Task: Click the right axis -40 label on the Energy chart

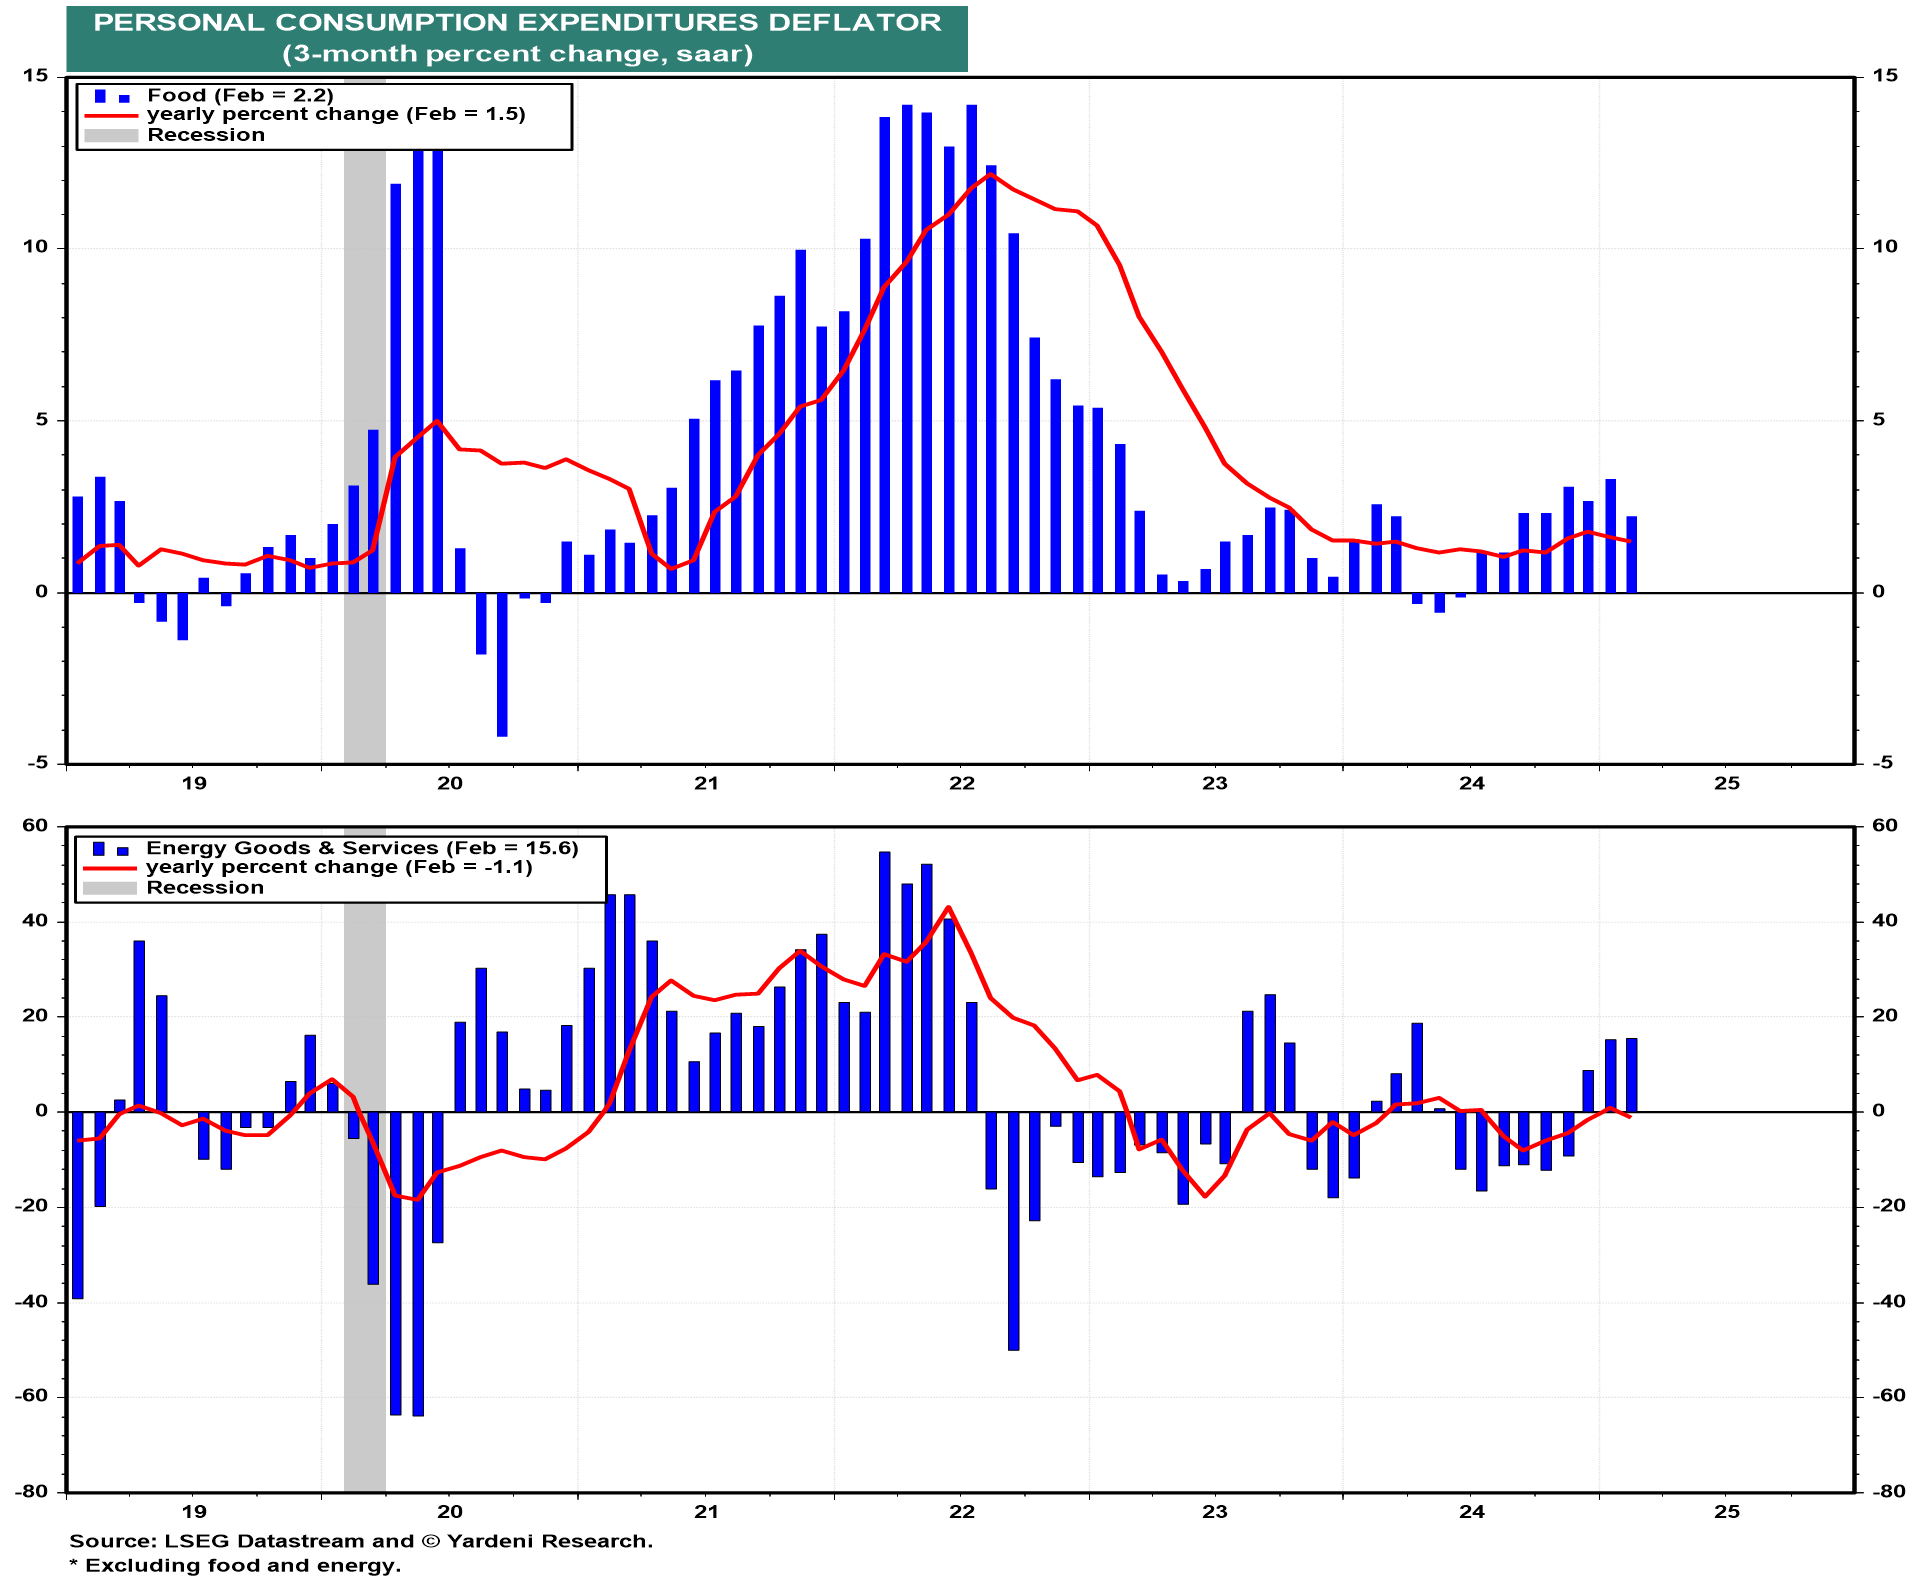Action: tap(1889, 1301)
